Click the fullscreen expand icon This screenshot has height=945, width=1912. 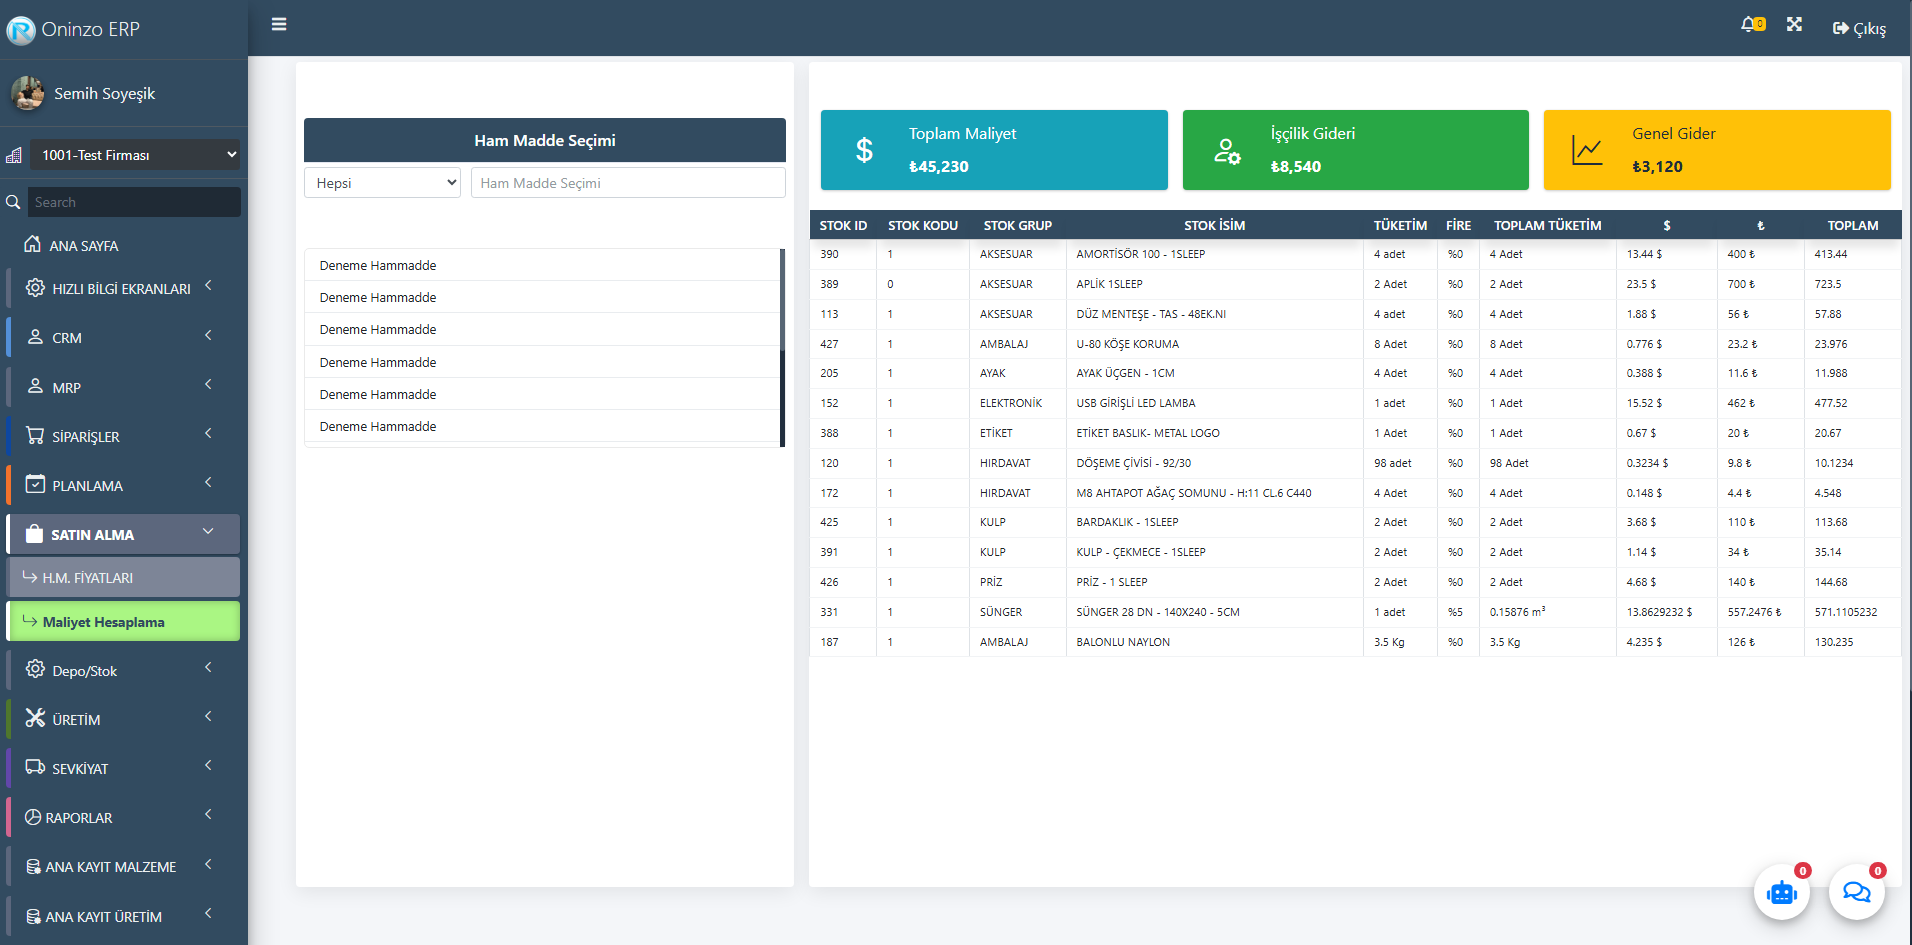(x=1794, y=24)
